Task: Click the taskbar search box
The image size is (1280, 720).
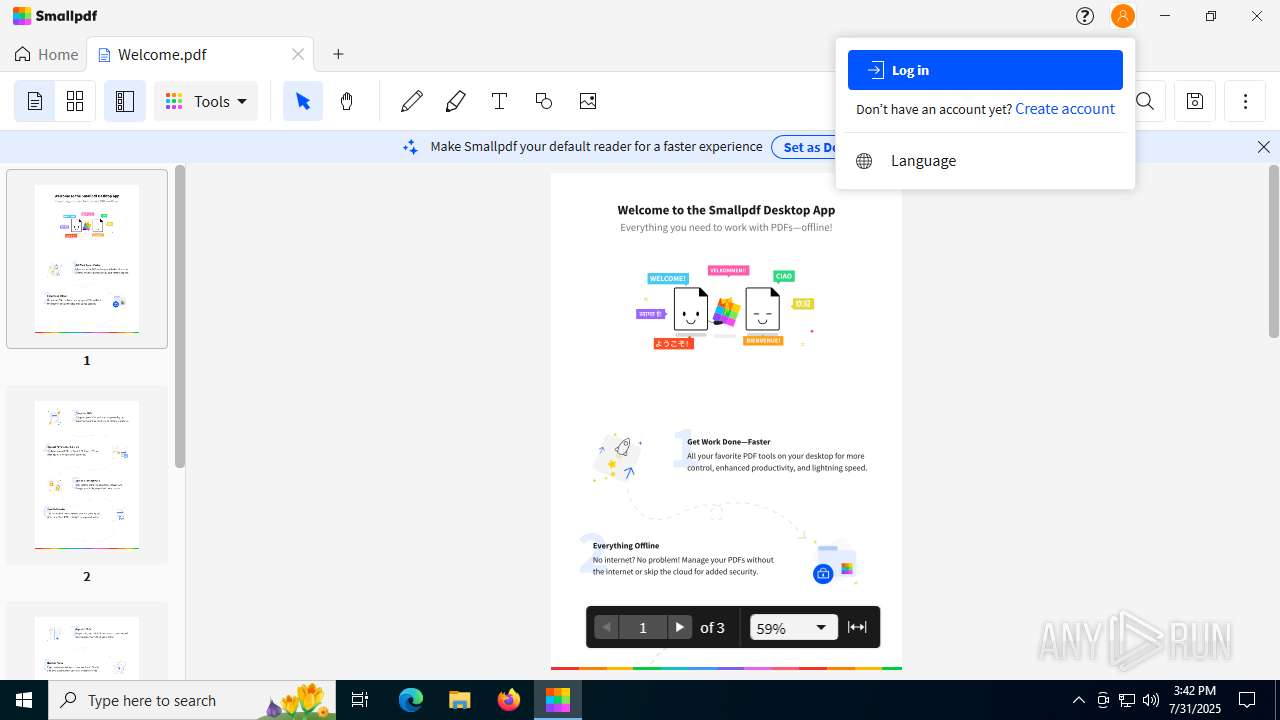Action: coord(193,700)
